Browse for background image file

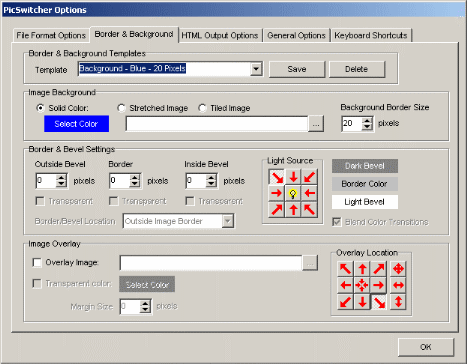316,124
